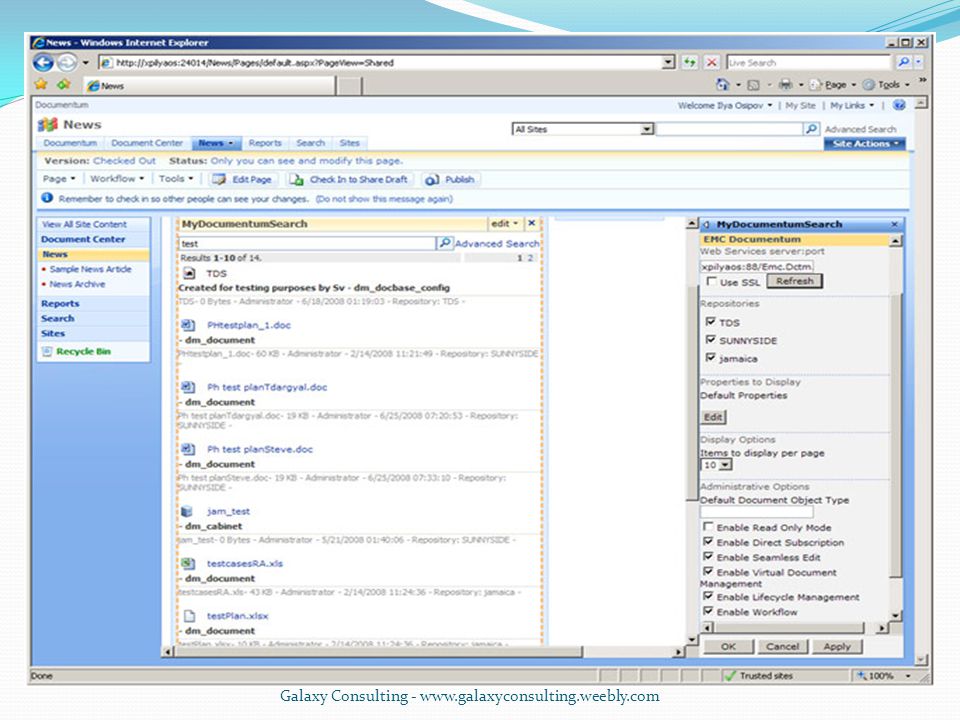Close the MyDocumentumSearch web part
Screen dimensions: 960x720
point(531,223)
